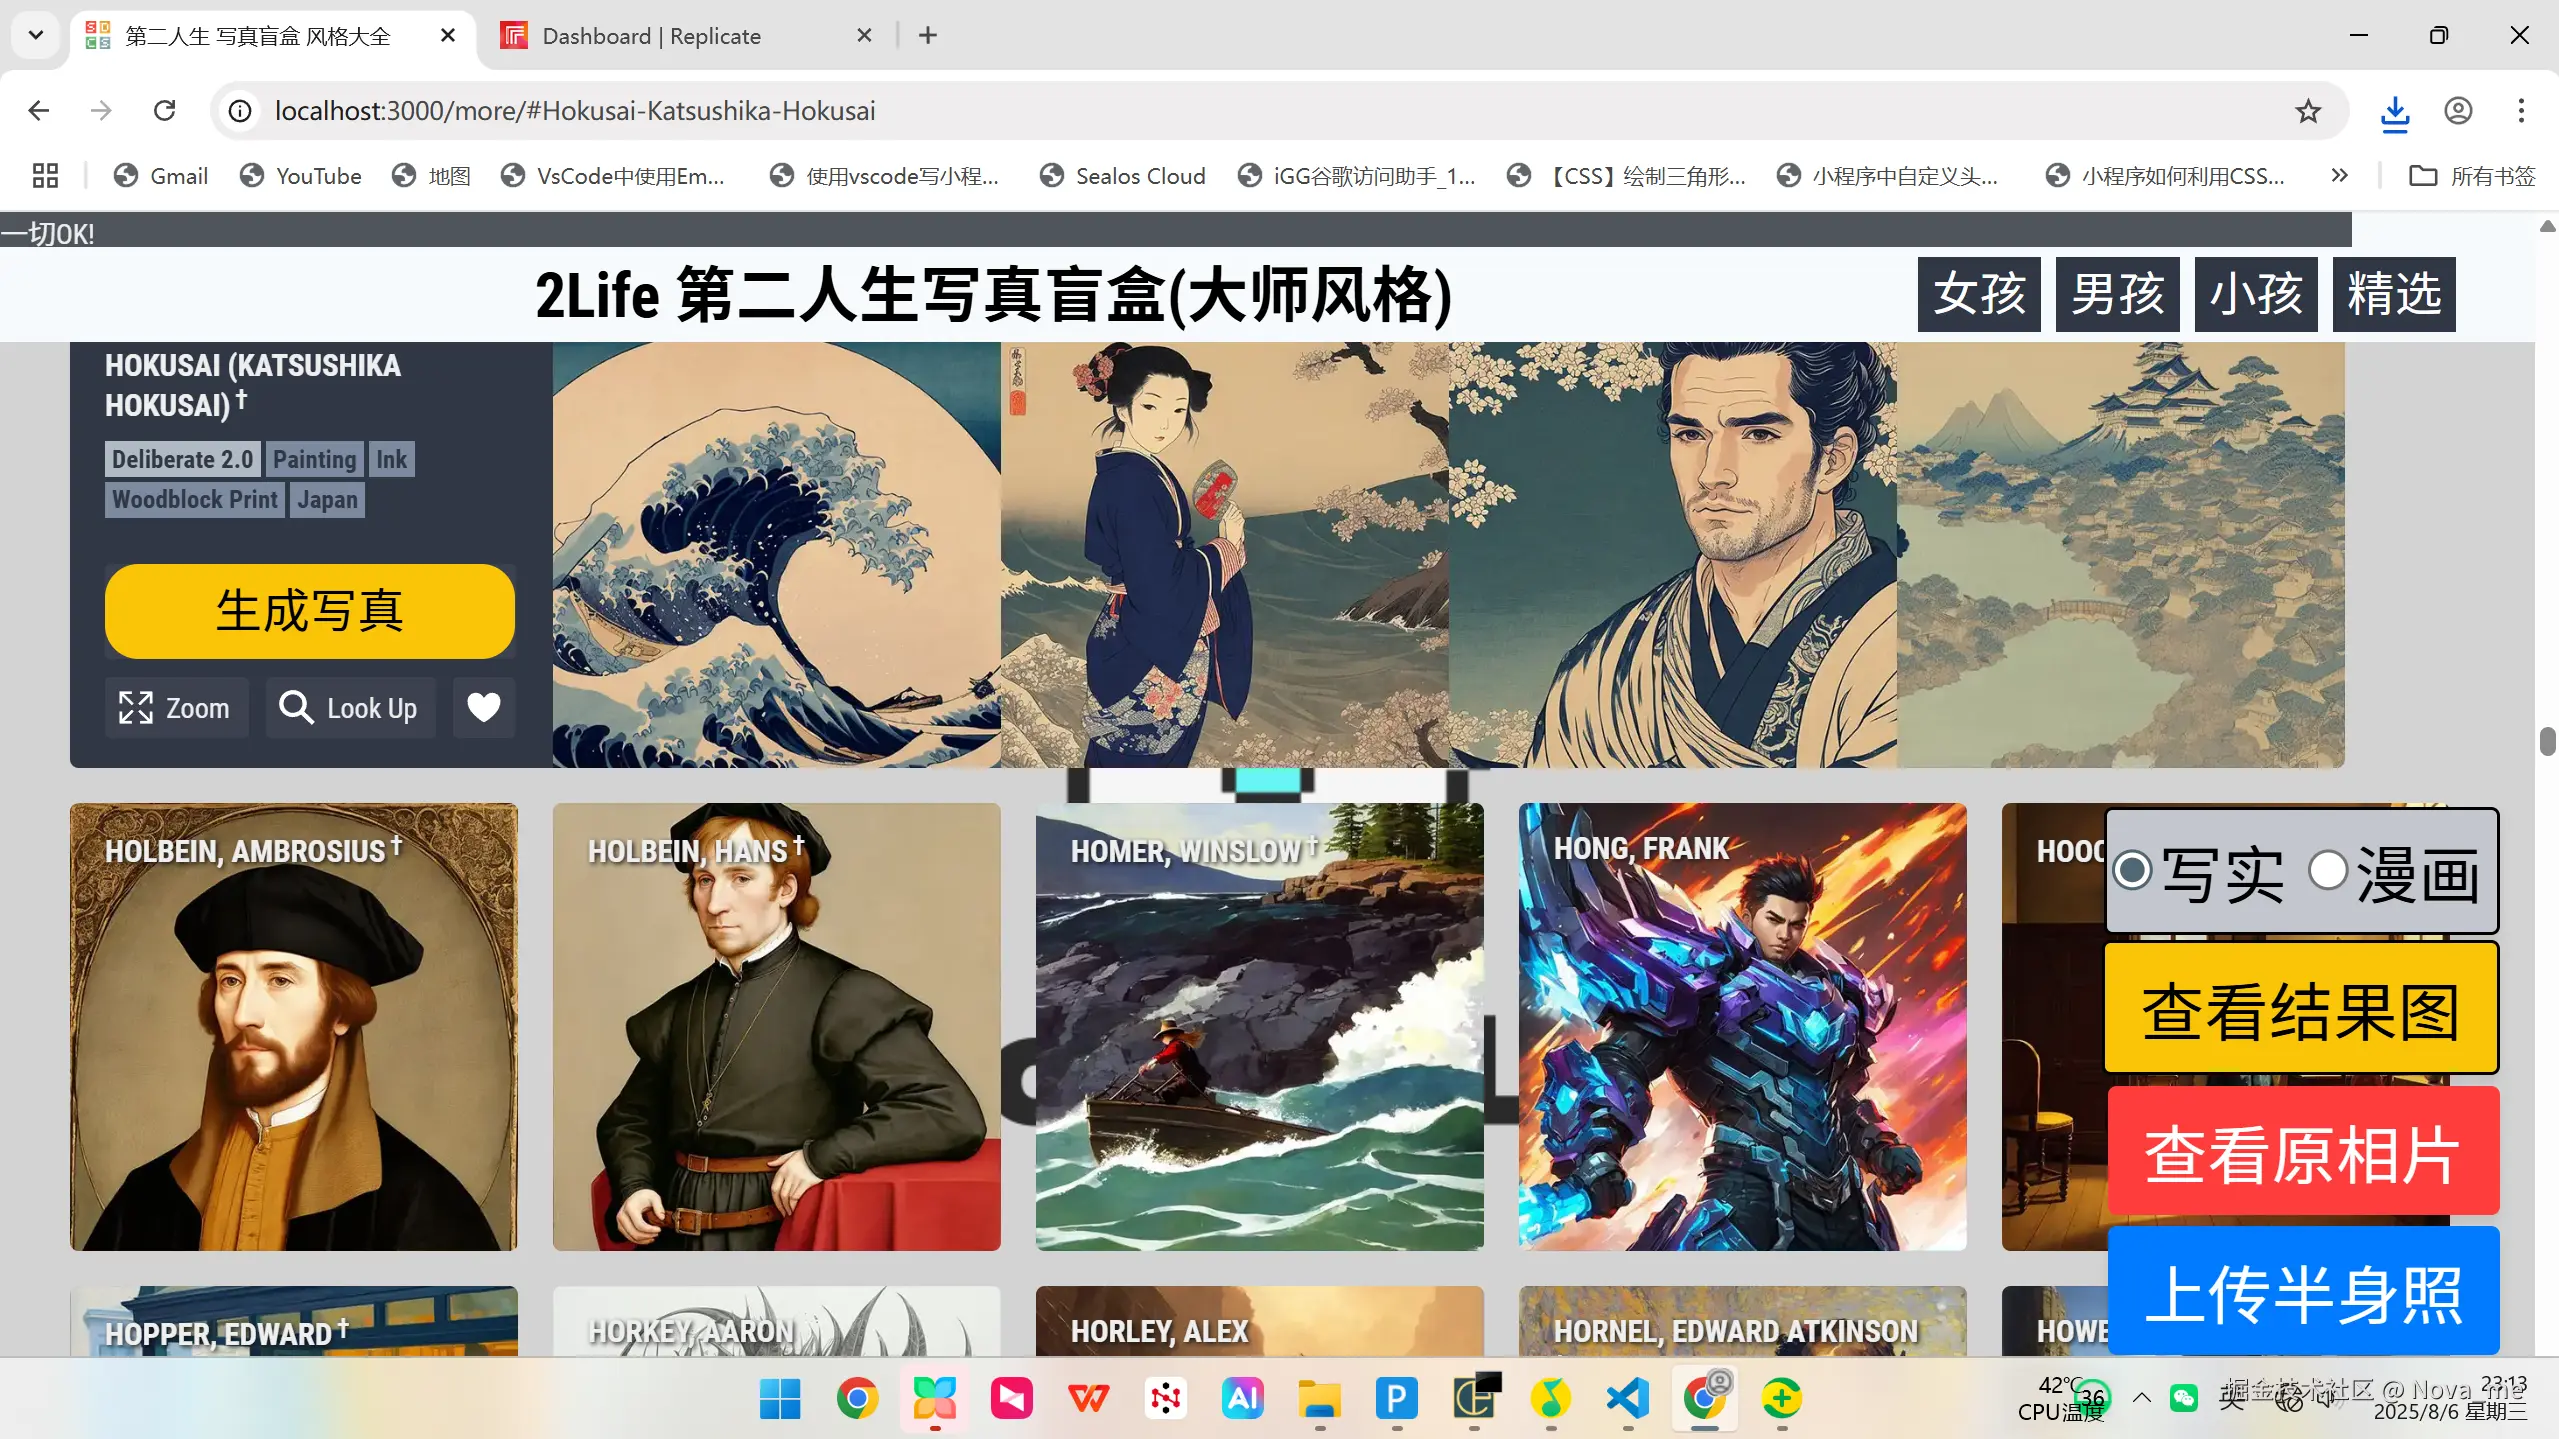Image resolution: width=2559 pixels, height=1439 pixels.
Task: Click the bookmark star in the address bar
Action: [x=2308, y=111]
